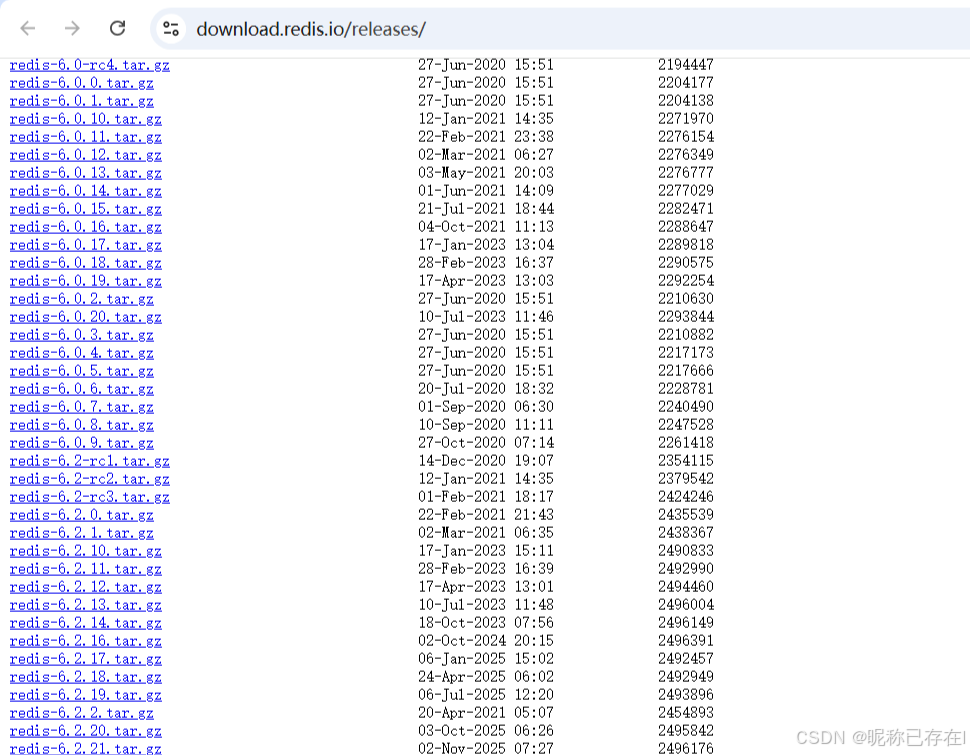Screen dimensions: 970x755
Task: Select file size 2454893
Action: [685, 712]
